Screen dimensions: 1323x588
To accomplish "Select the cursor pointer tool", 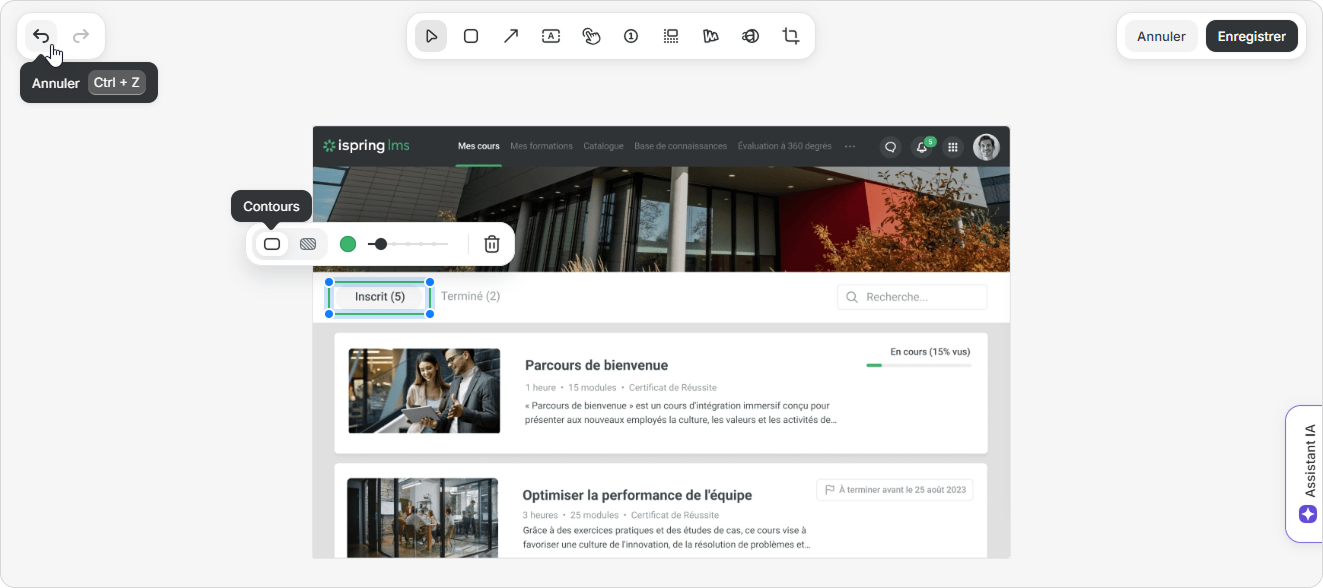I will point(431,36).
